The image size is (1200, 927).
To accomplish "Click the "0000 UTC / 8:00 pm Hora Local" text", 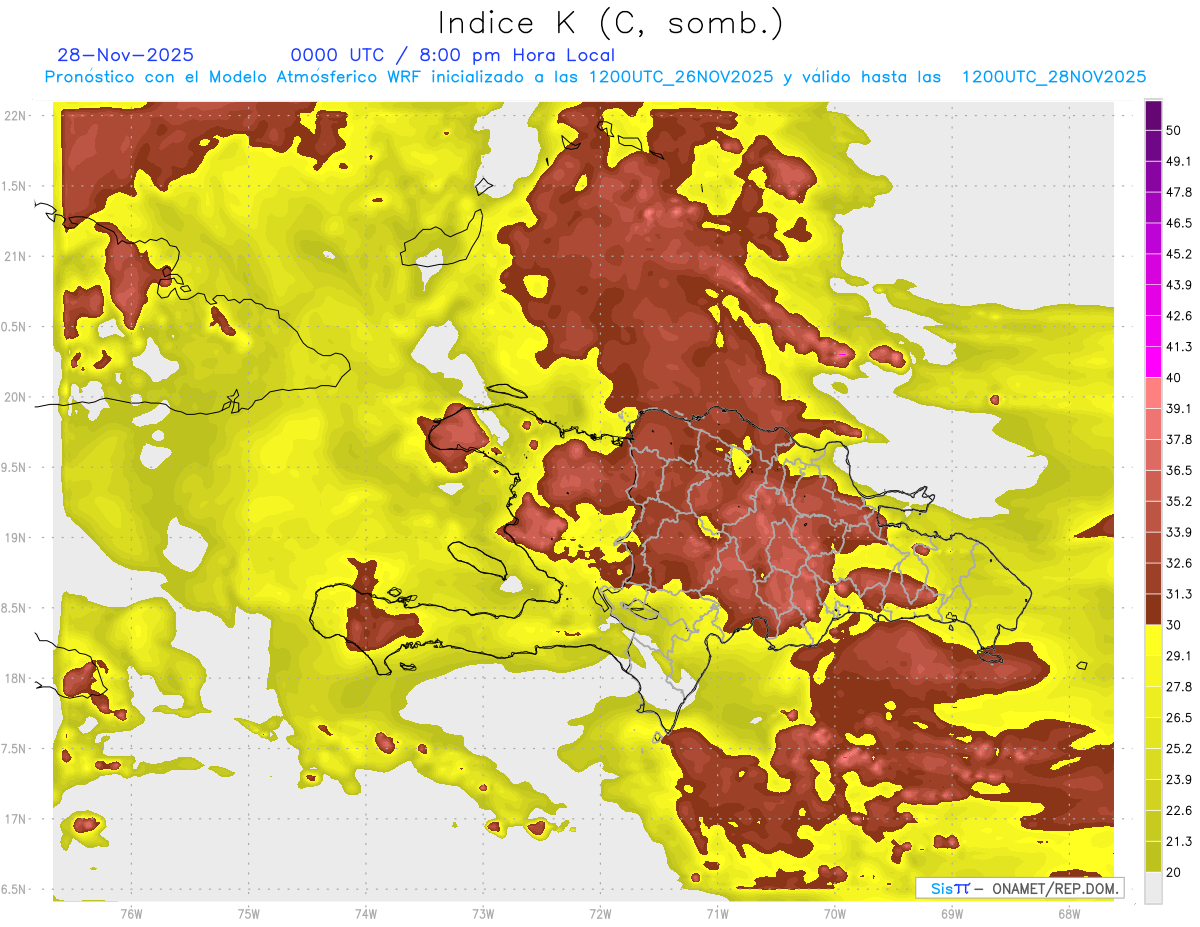I will 452,55.
